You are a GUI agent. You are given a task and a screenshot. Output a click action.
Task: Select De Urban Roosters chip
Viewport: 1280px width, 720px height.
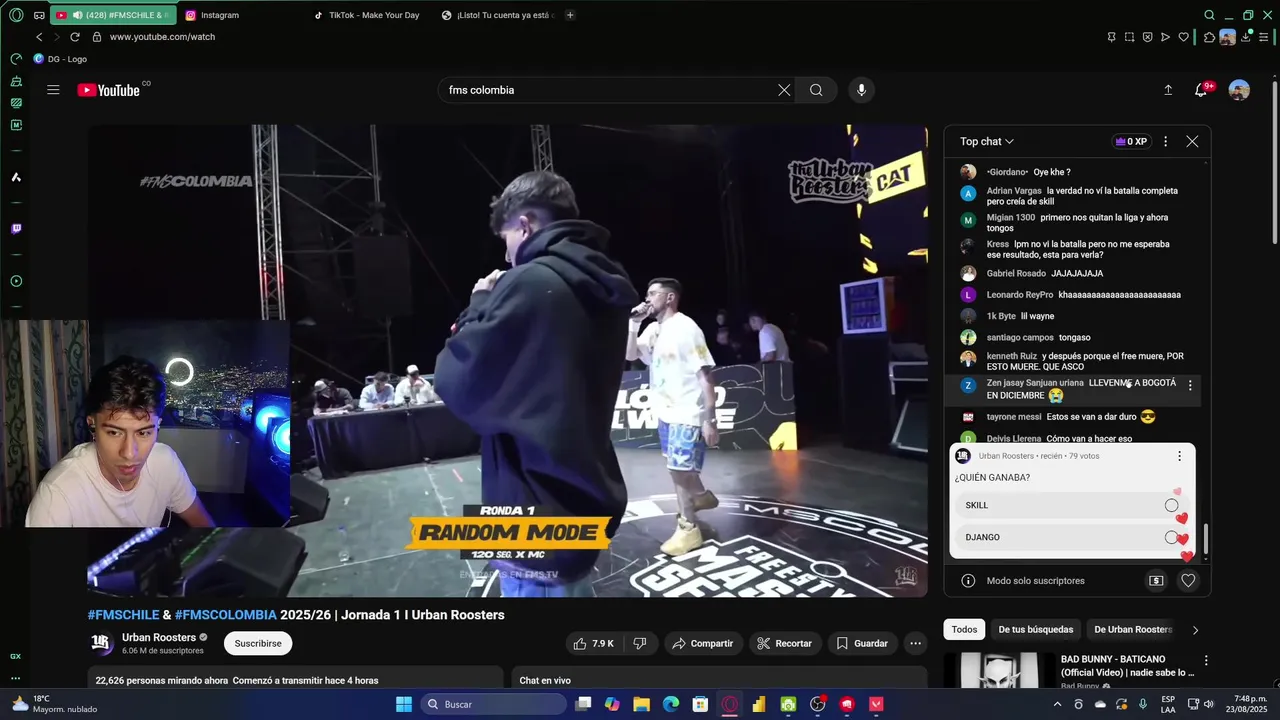pyautogui.click(x=1133, y=629)
